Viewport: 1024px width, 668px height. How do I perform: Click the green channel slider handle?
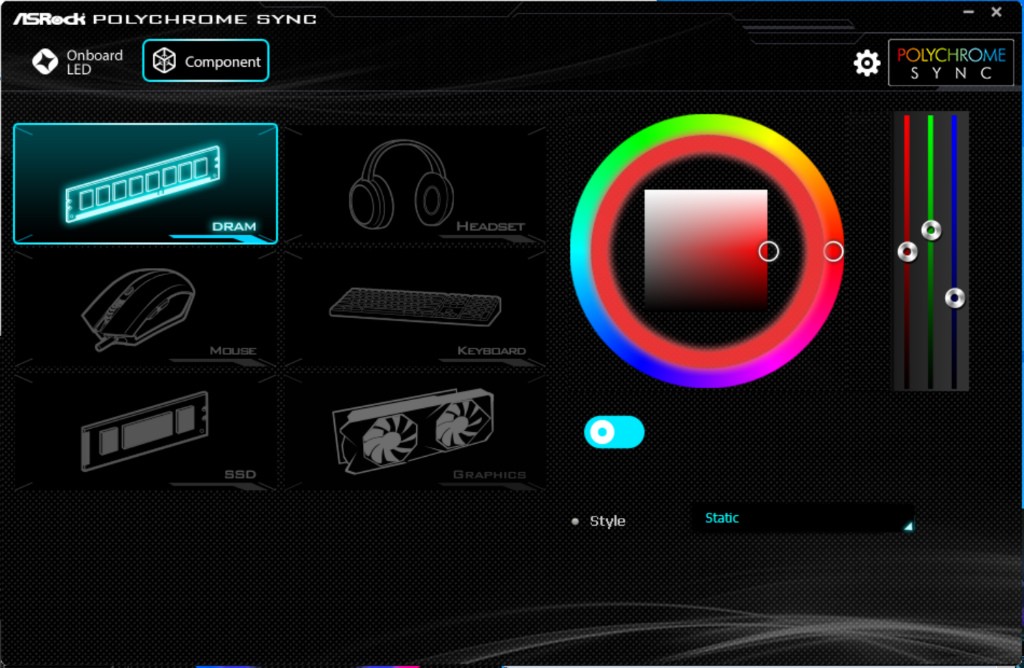click(931, 230)
